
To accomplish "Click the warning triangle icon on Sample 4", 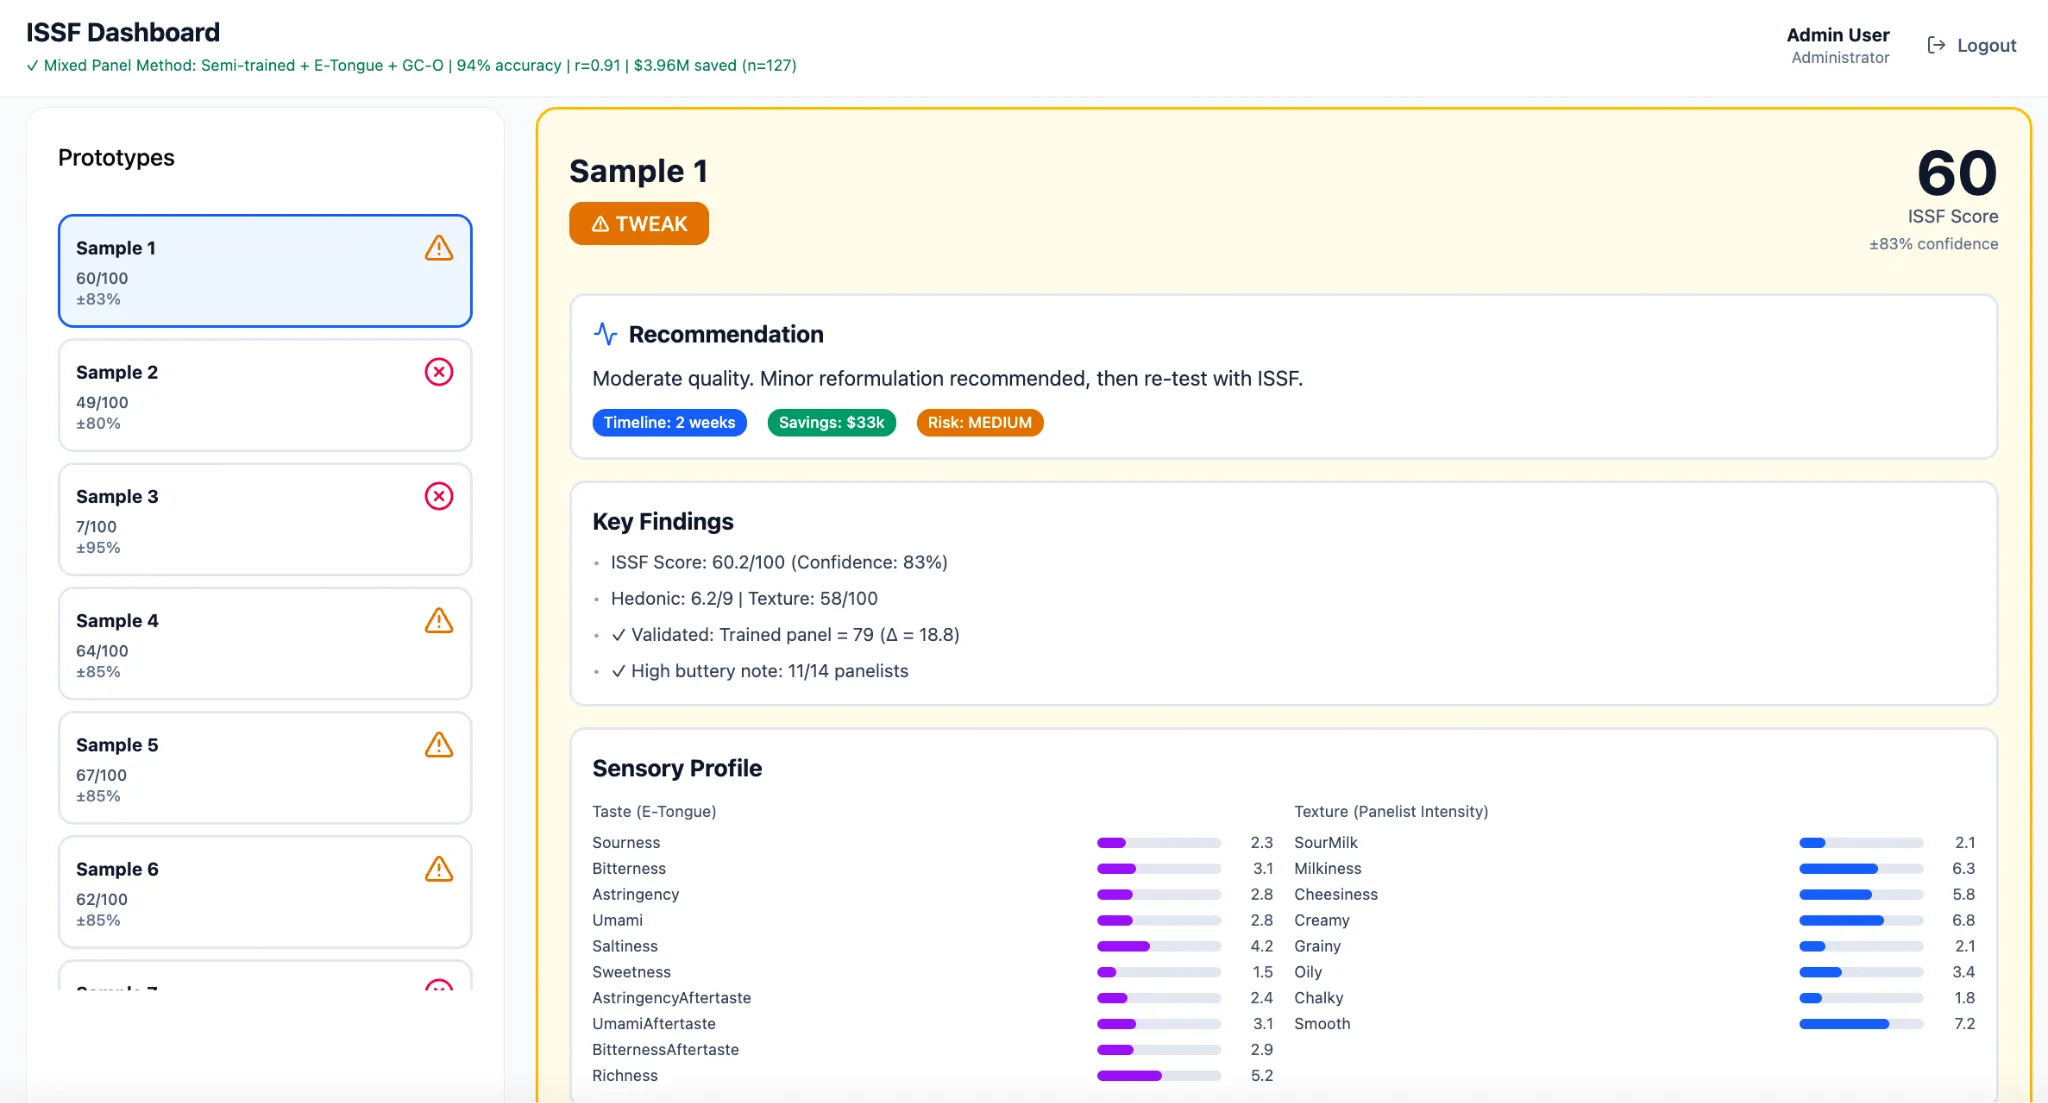I will [x=439, y=621].
